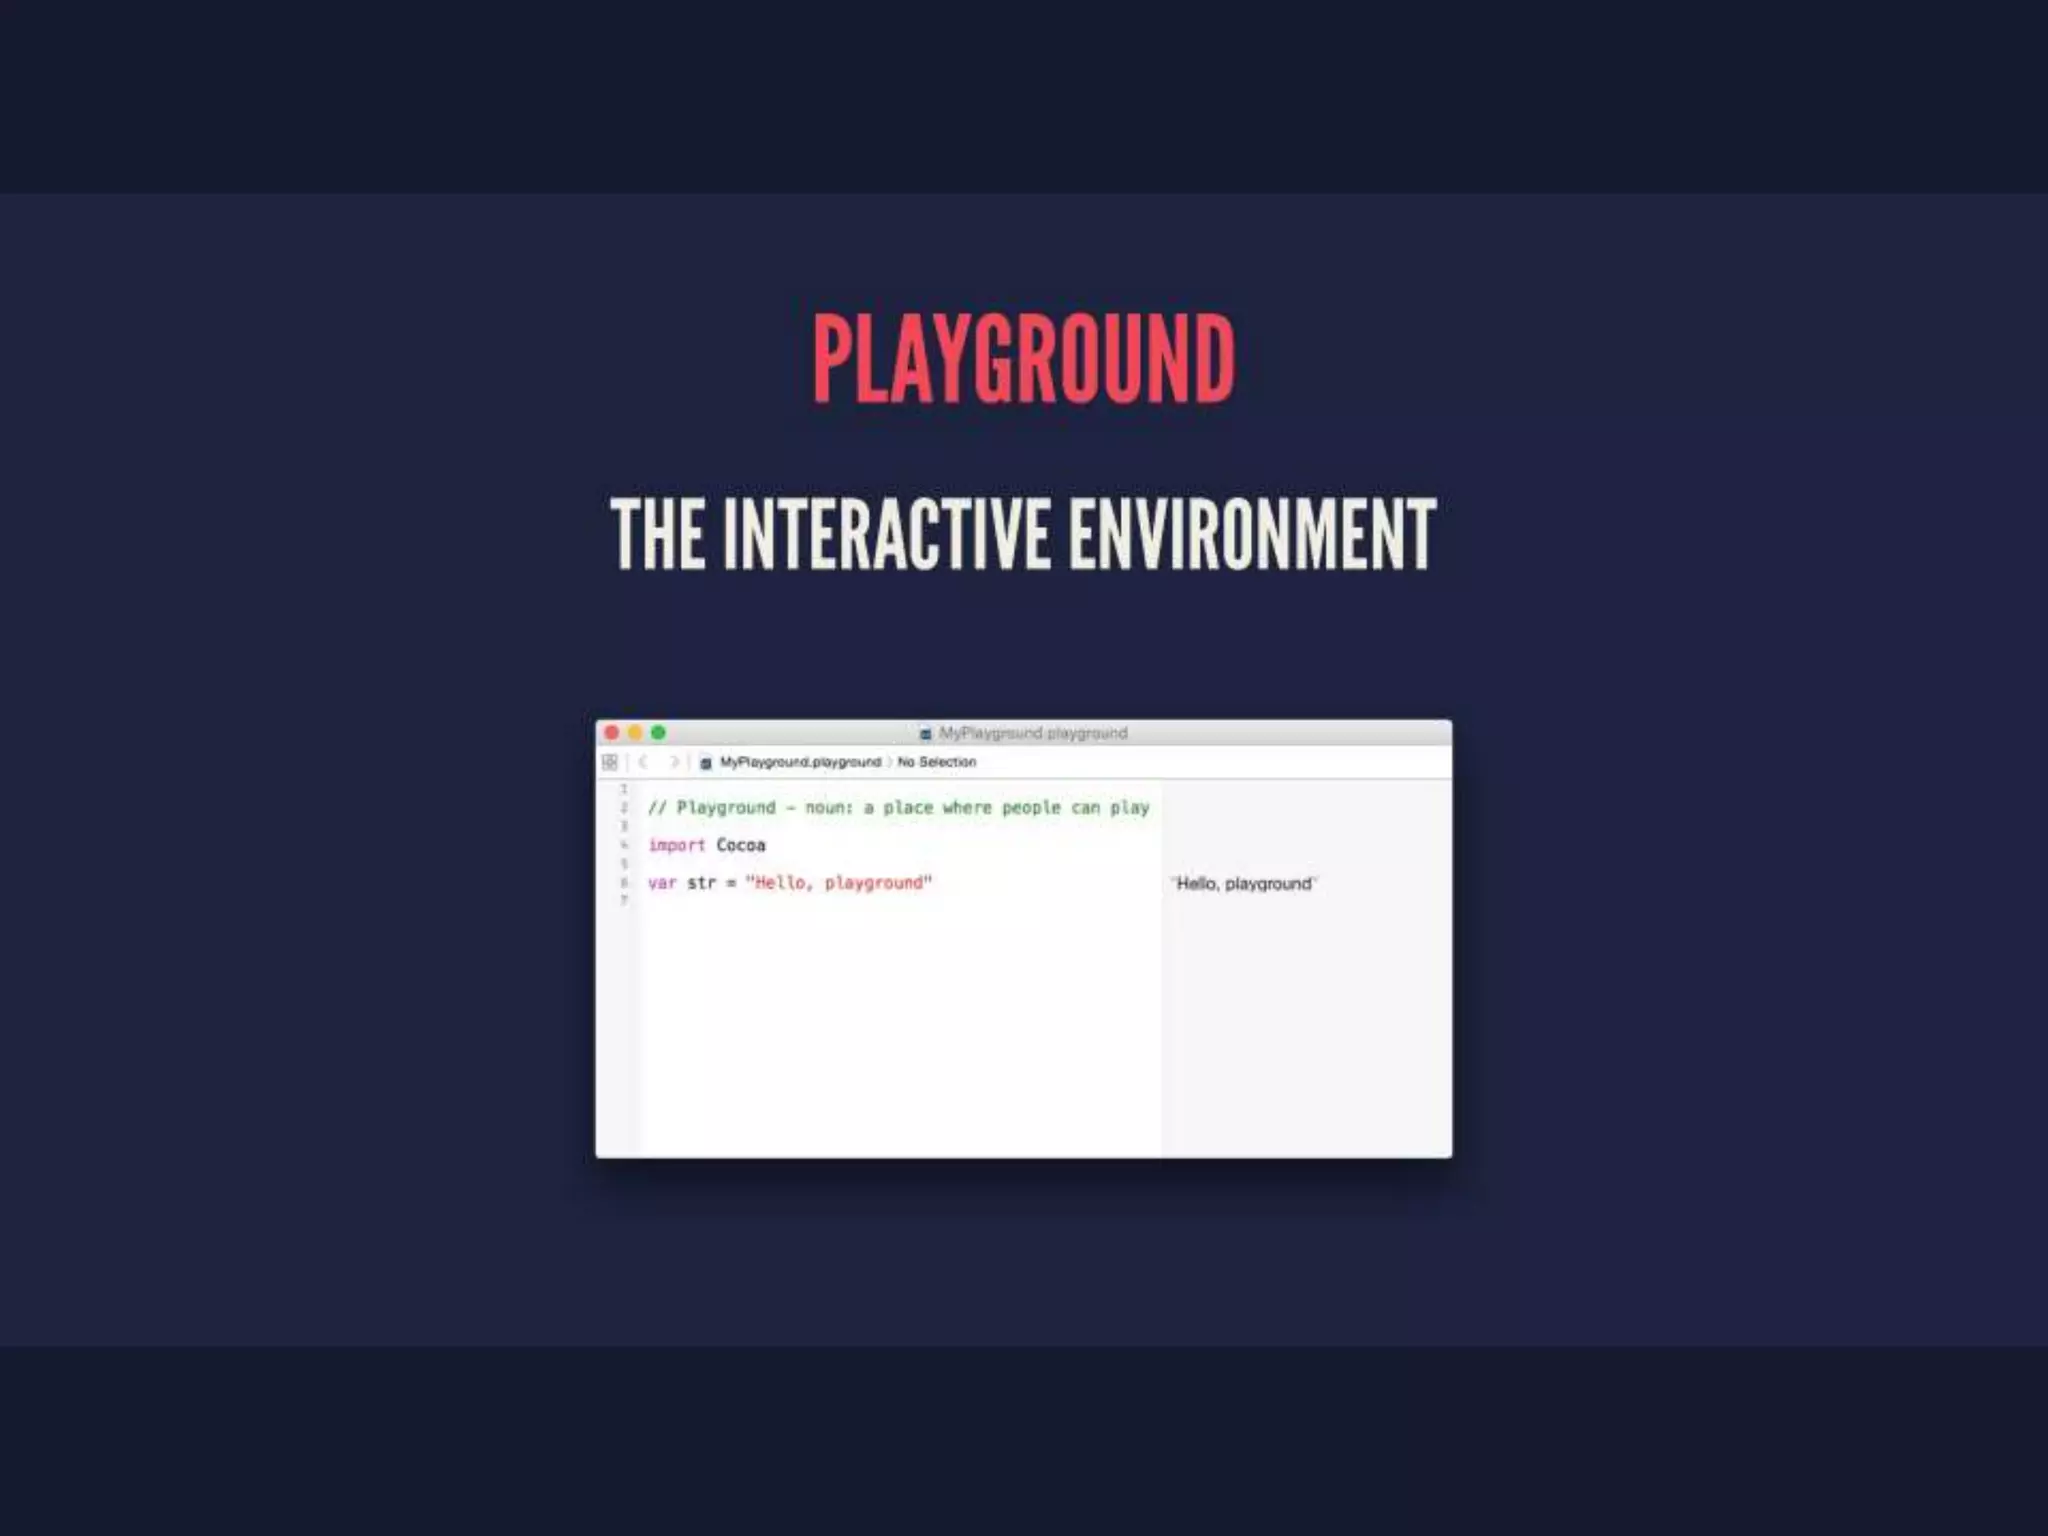Click the word Cocoa in editor
This screenshot has height=1536, width=2048.
coord(741,846)
